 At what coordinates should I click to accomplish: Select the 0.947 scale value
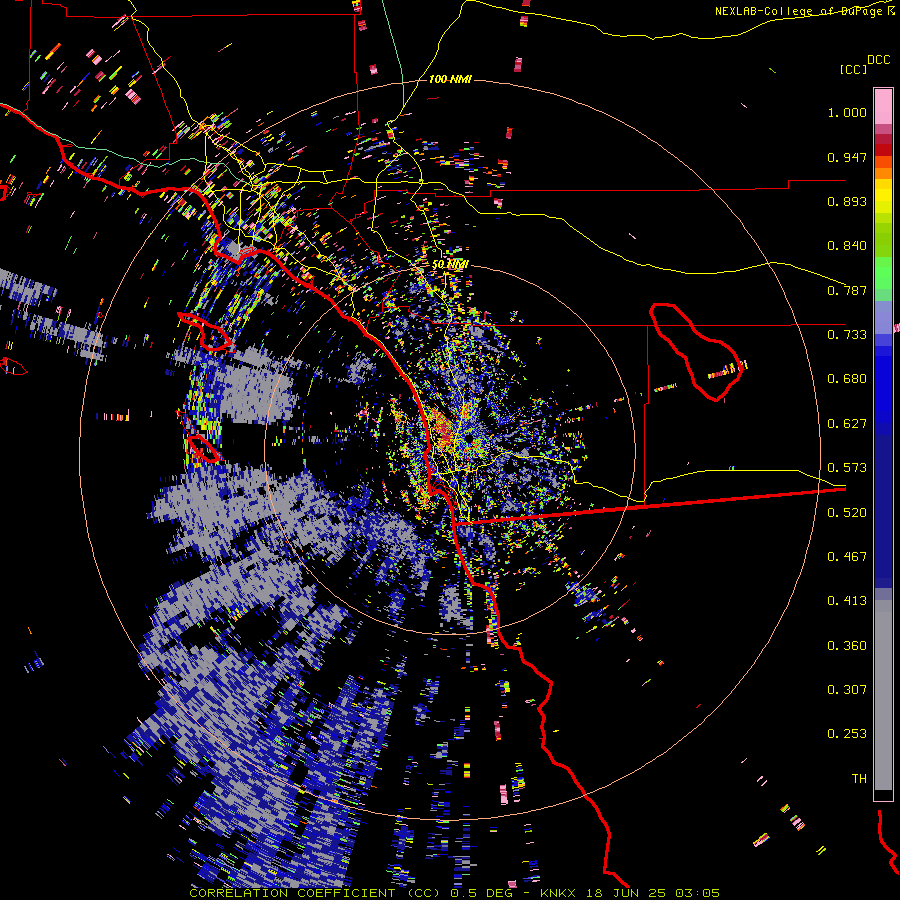pyautogui.click(x=847, y=157)
